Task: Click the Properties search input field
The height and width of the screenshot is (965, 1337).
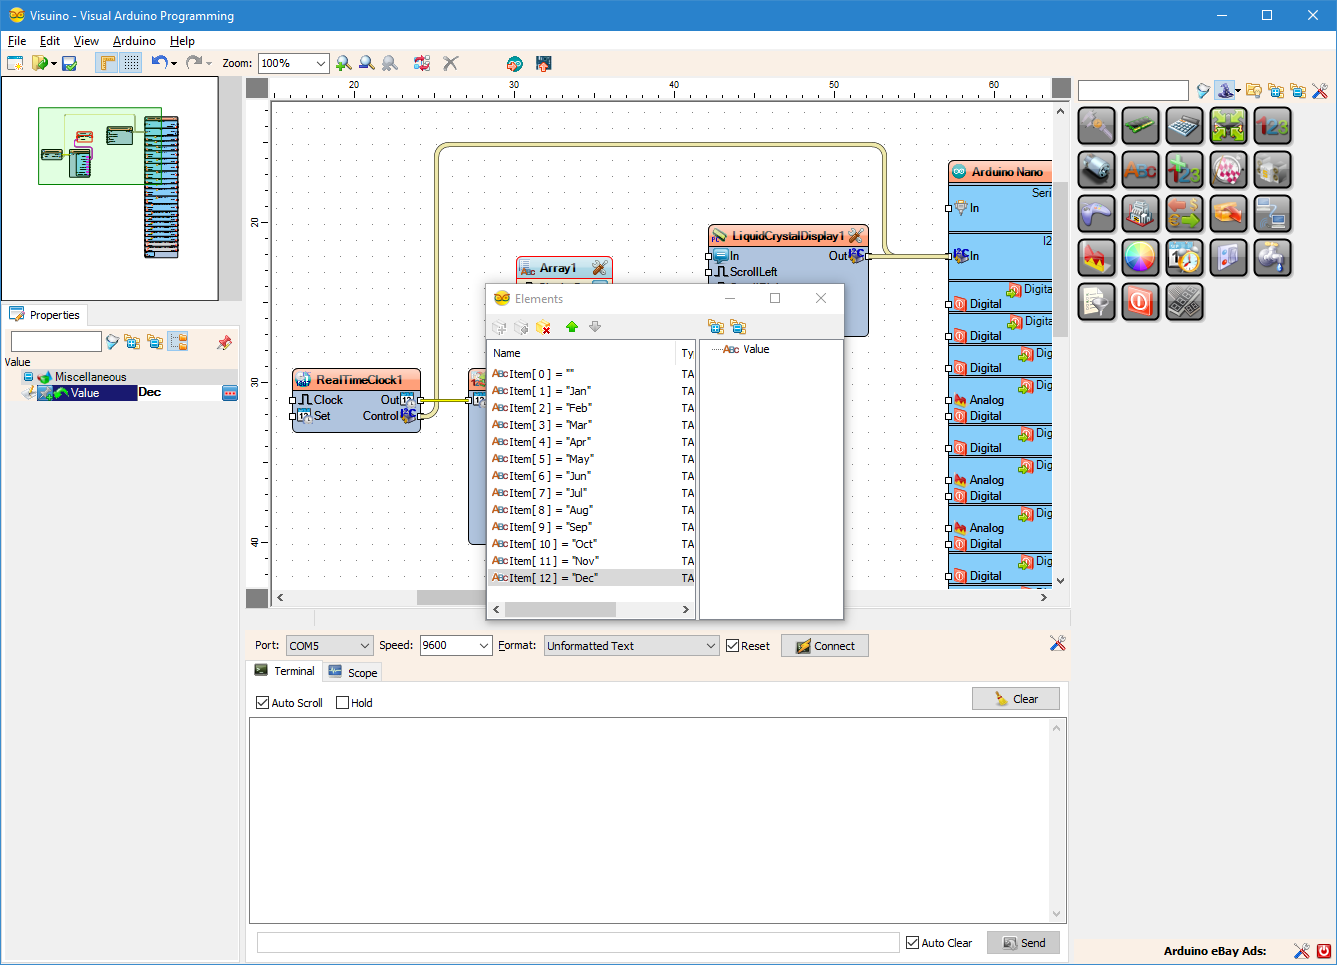Action: [56, 342]
